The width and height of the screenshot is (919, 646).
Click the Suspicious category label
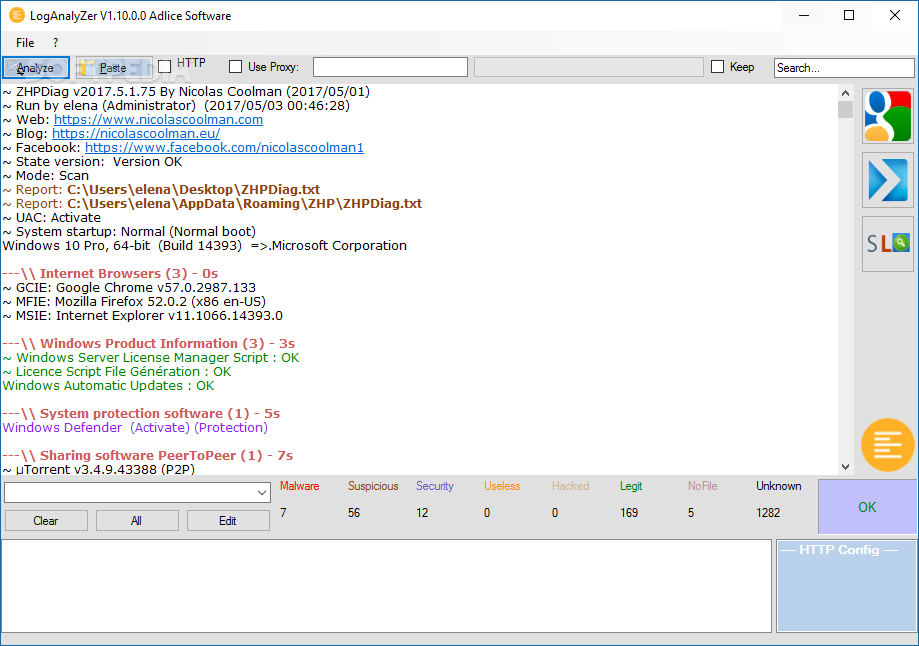(x=373, y=486)
